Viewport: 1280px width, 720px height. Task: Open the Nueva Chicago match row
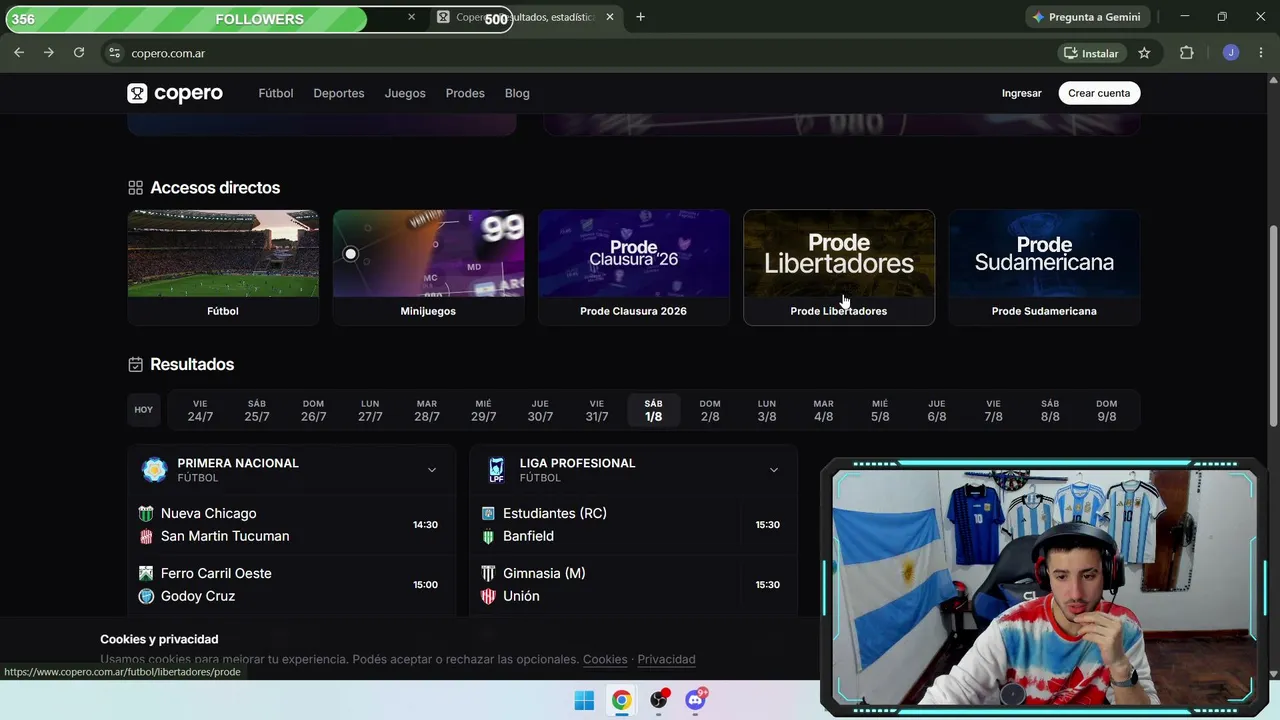pos(291,525)
